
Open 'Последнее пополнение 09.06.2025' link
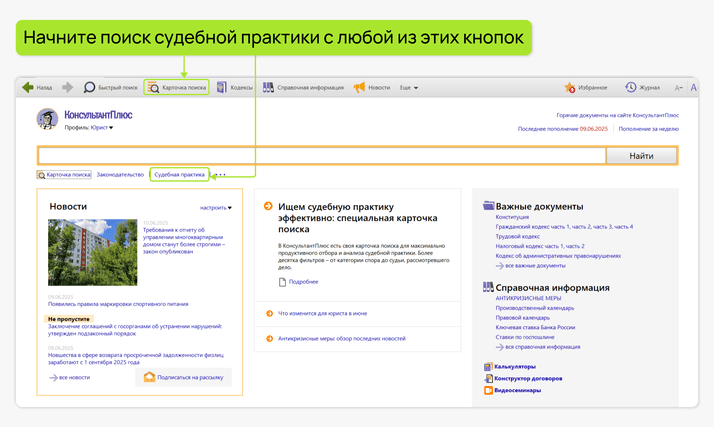563,129
